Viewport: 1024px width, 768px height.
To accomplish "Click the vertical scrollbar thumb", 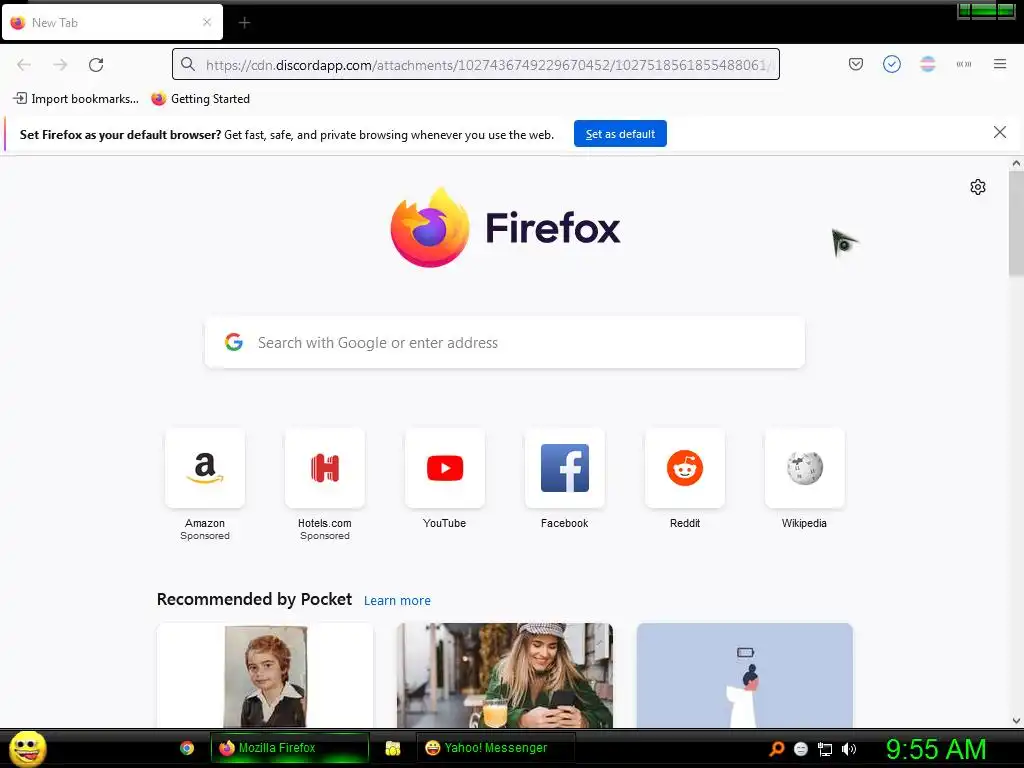I will pyautogui.click(x=1016, y=223).
